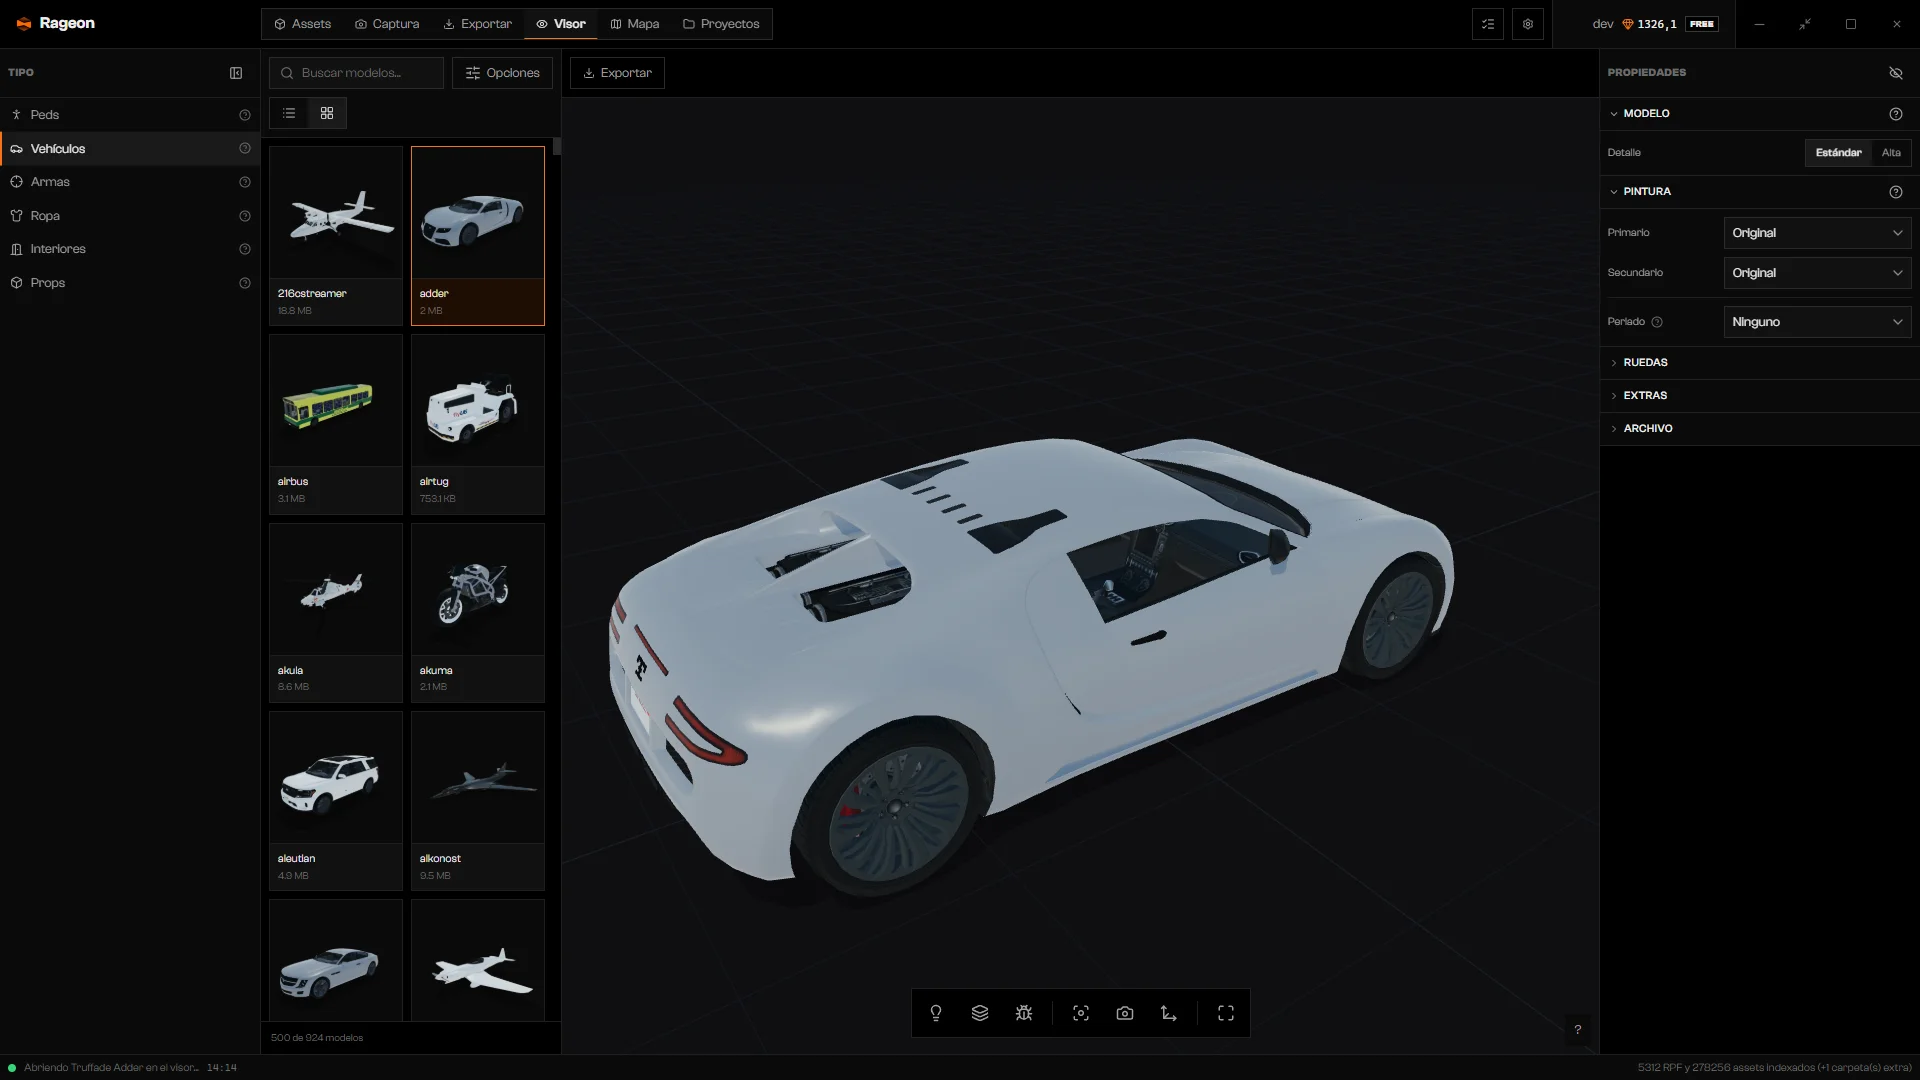Select the aleutian SUV thumbnail
This screenshot has width=1920, height=1080.
[x=336, y=801]
